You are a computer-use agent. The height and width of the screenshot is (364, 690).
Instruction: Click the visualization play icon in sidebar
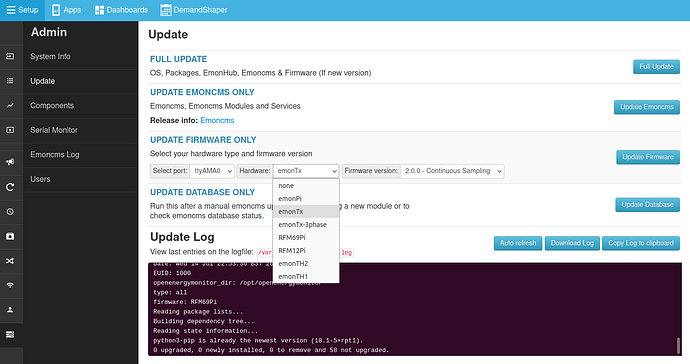(x=10, y=130)
